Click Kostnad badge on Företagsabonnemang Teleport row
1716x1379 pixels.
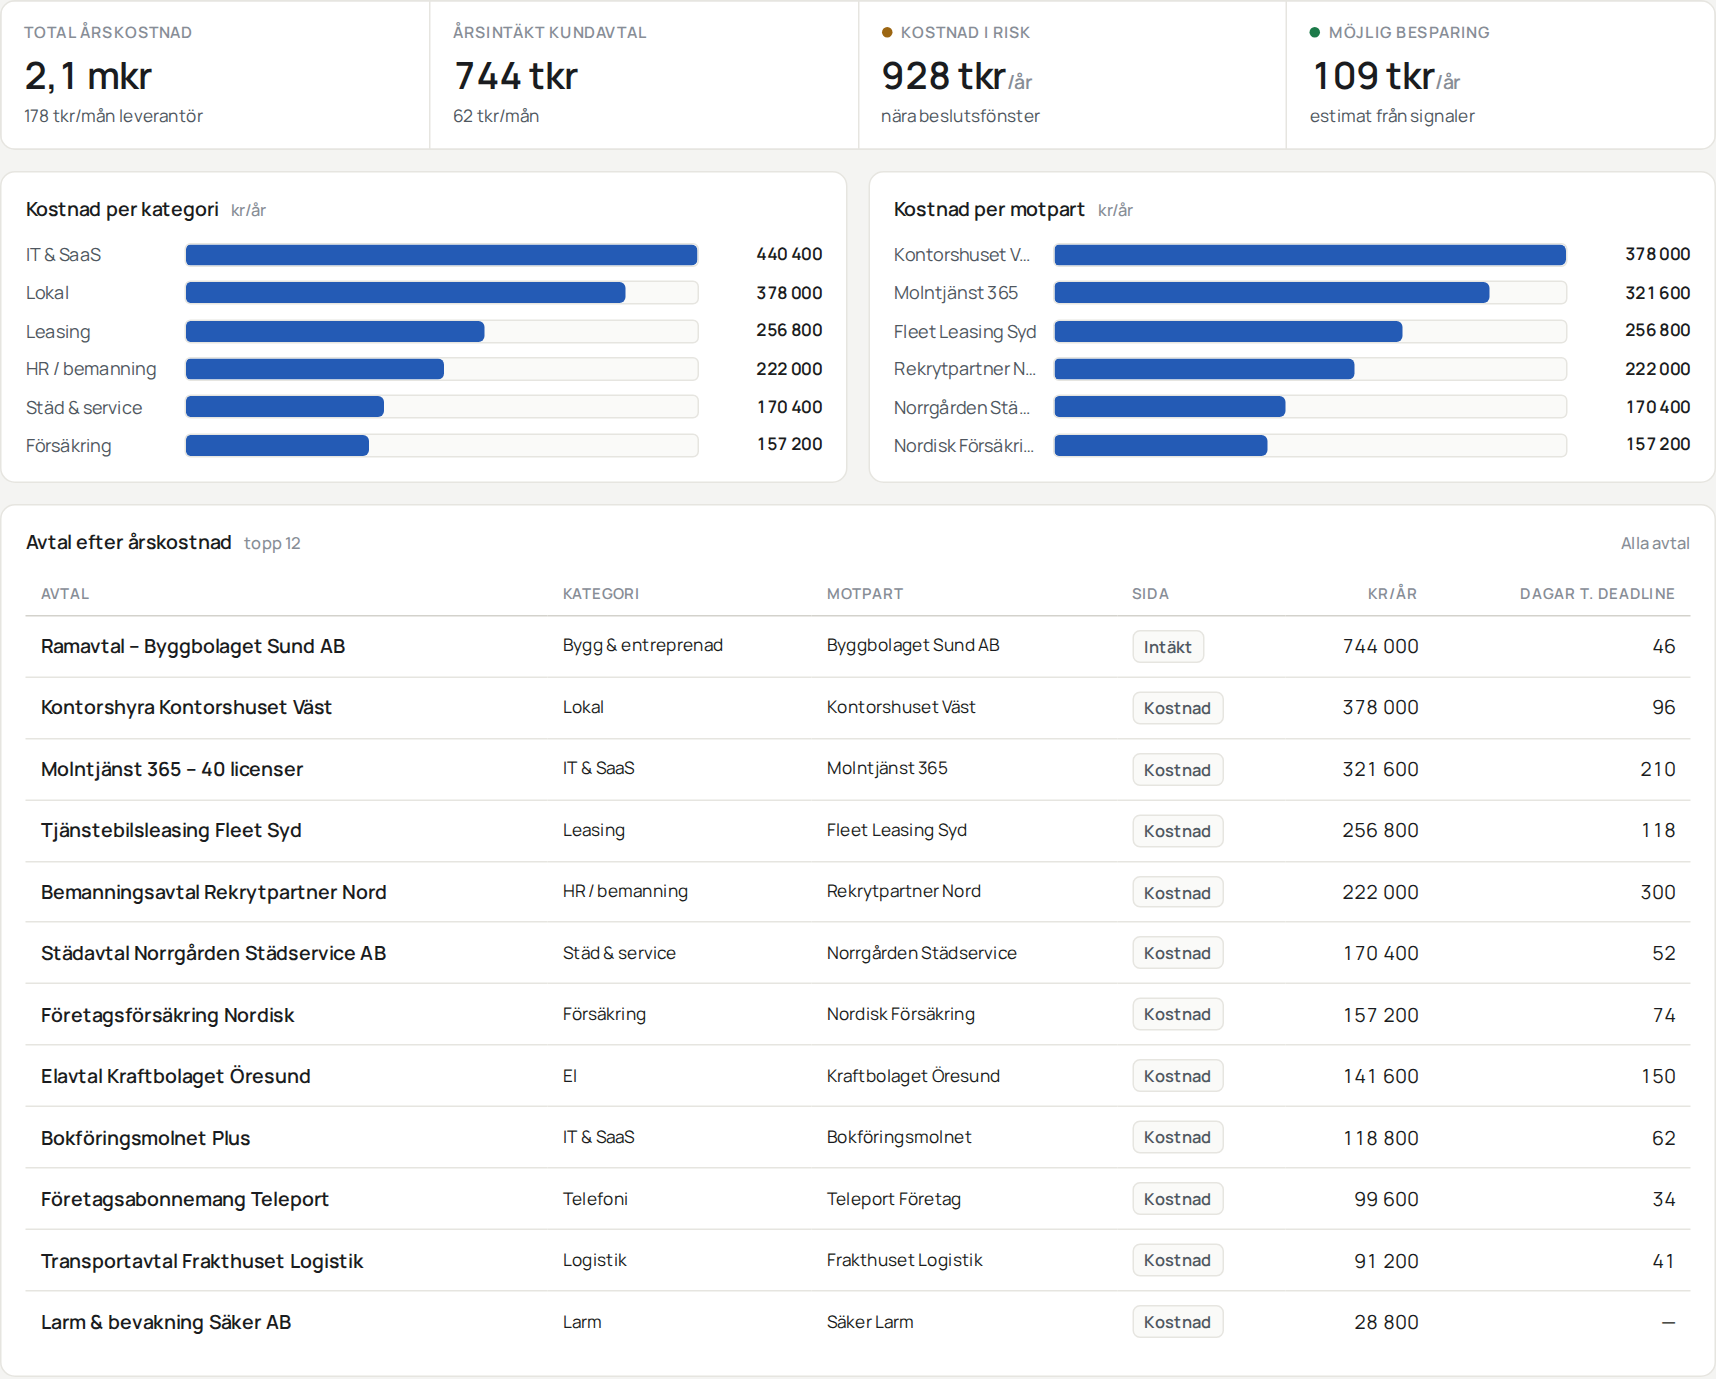(x=1178, y=1199)
